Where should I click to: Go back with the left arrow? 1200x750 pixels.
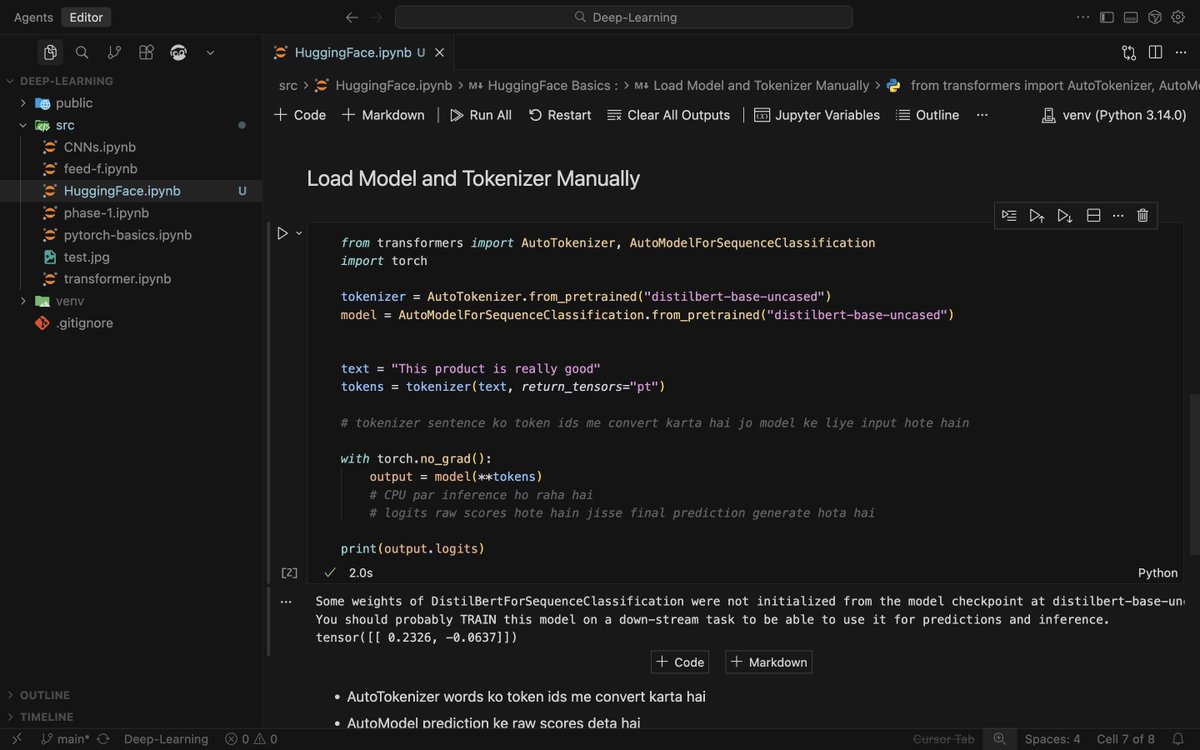[352, 17]
